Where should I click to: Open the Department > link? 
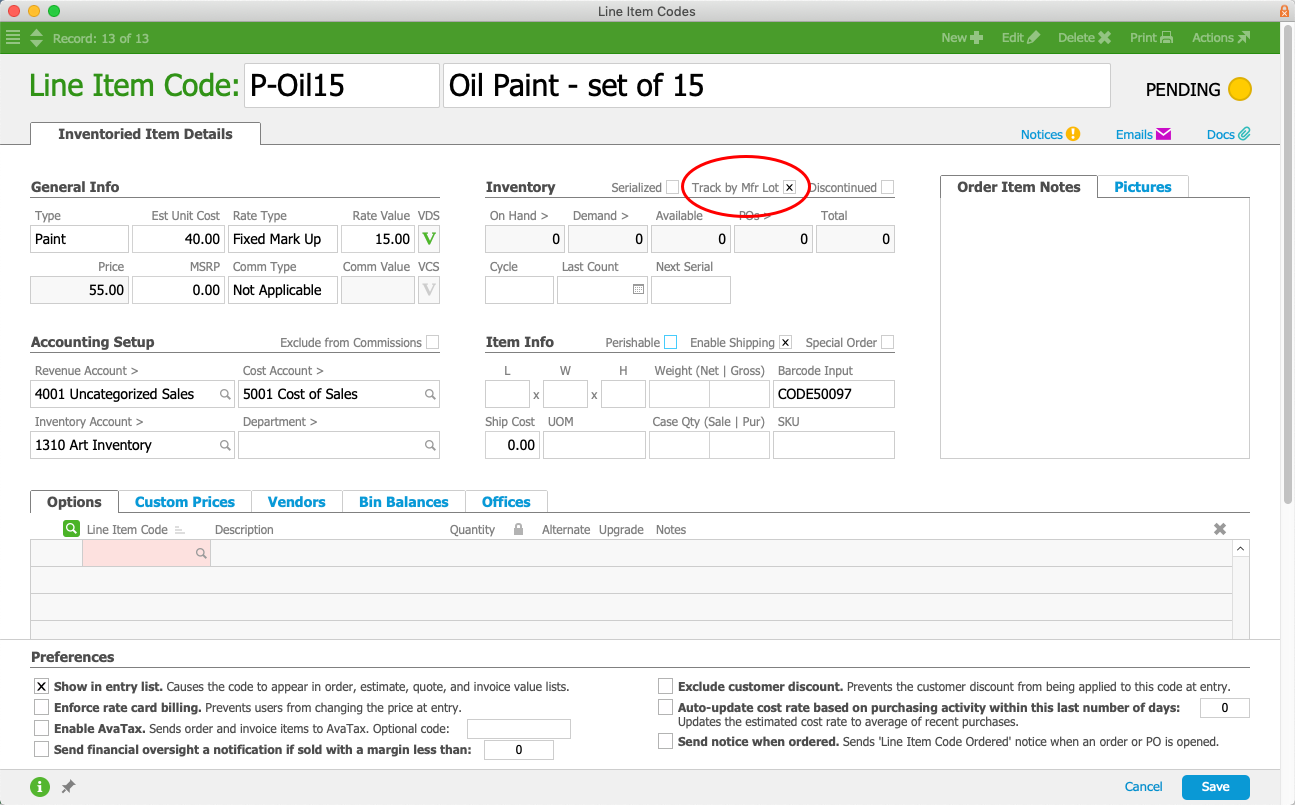click(x=280, y=422)
